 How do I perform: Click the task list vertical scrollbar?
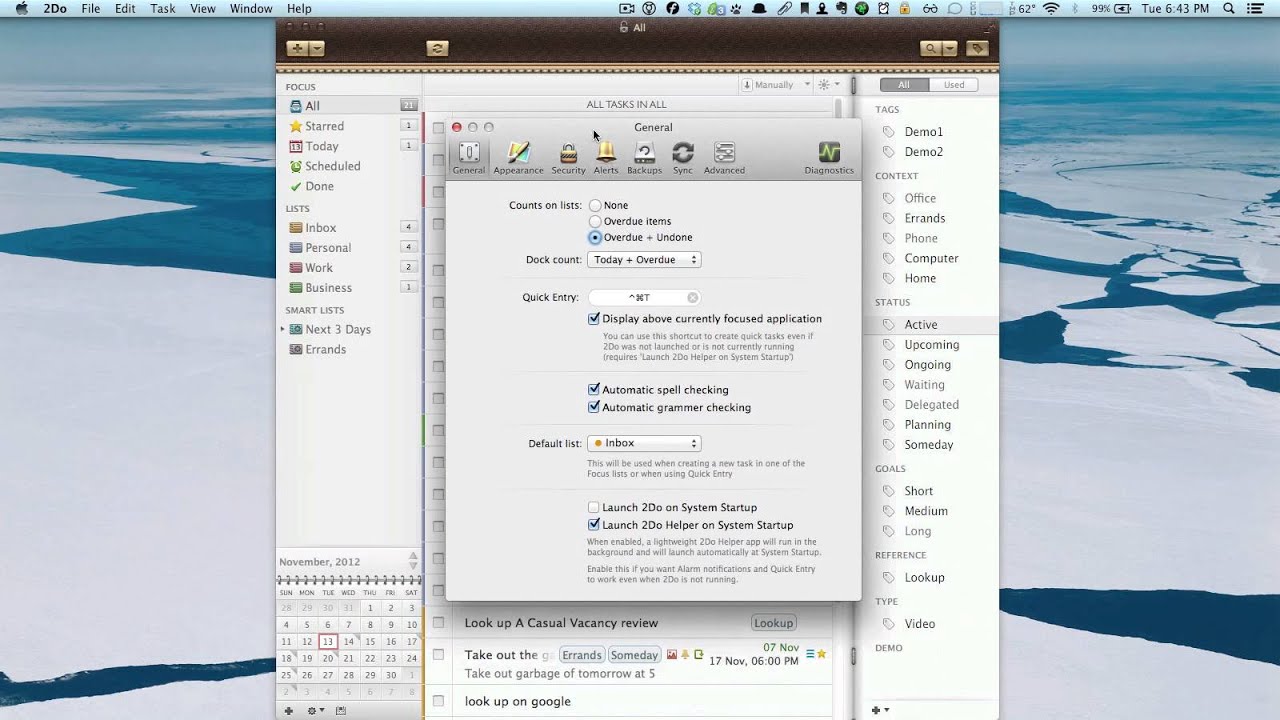point(837,110)
